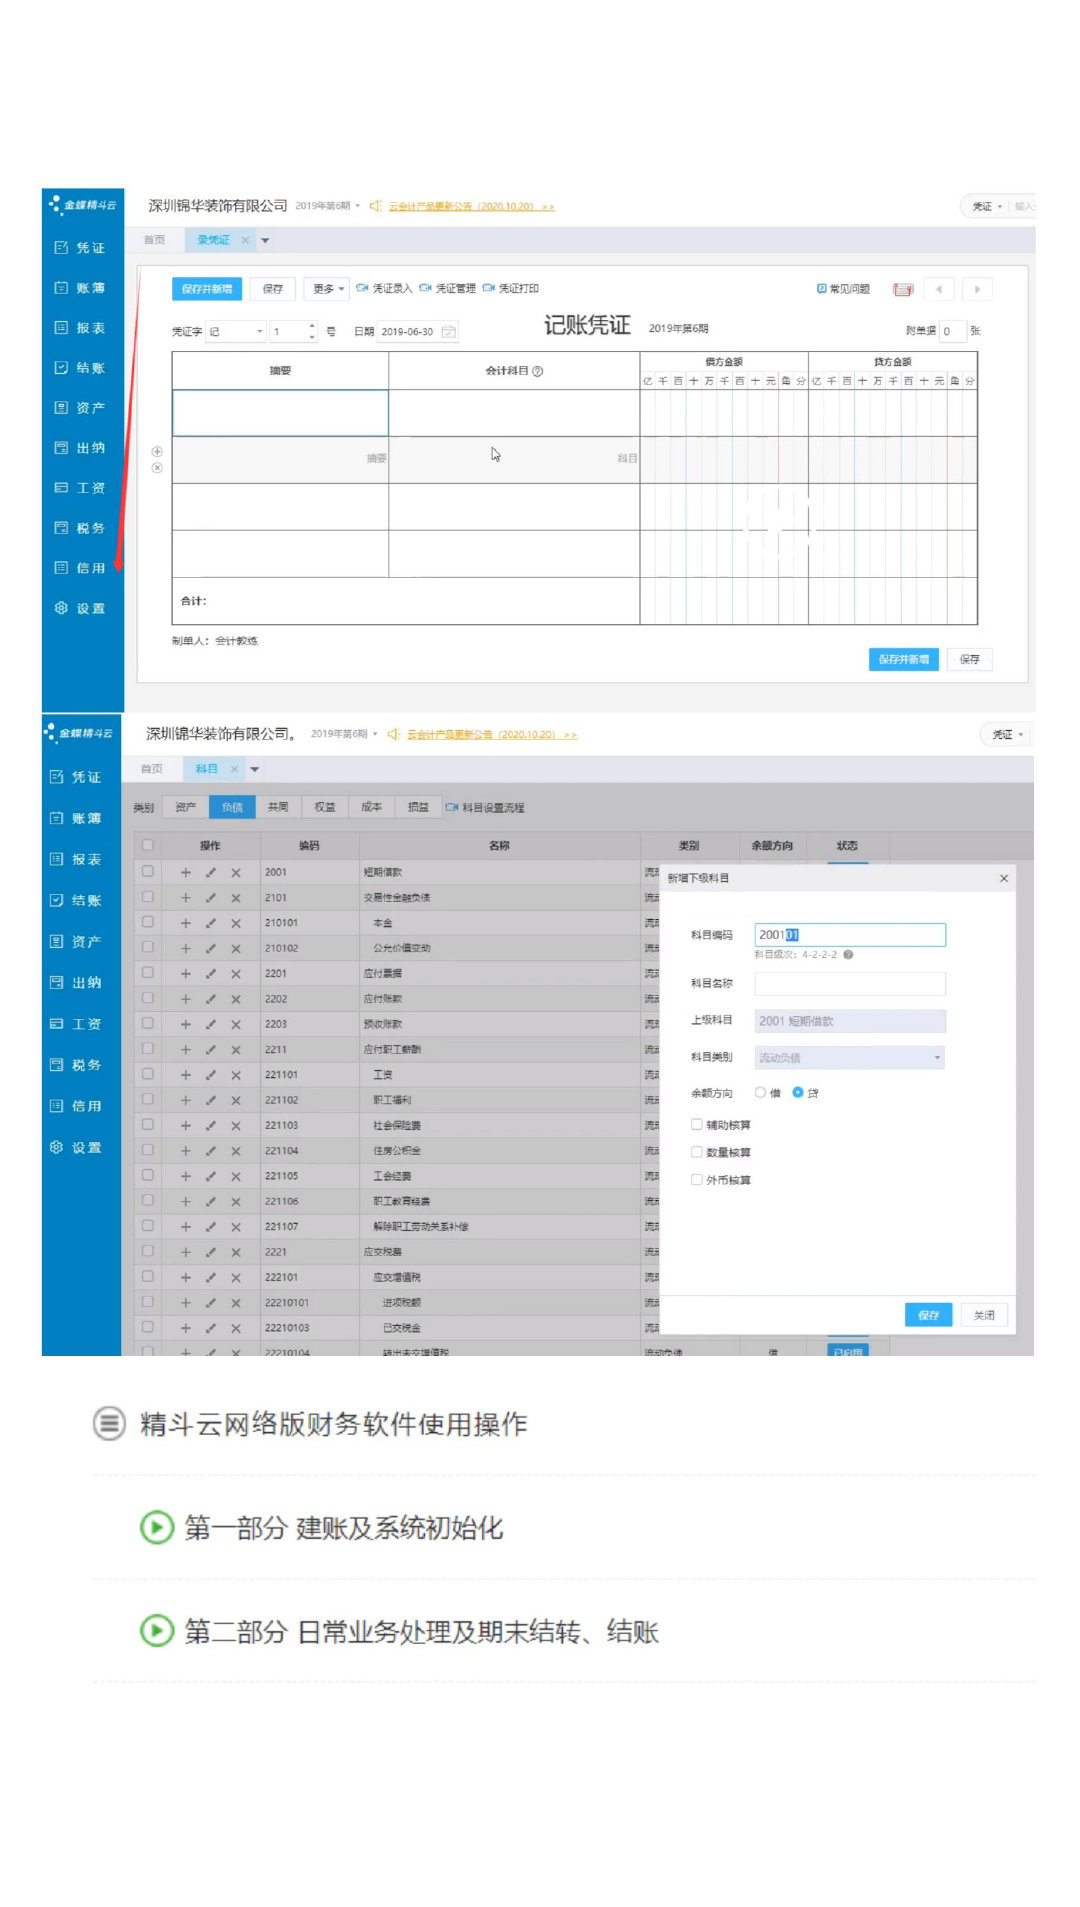Click the red calculator icon in voucher toolbar
Image resolution: width=1080 pixels, height=1907 pixels.
pyautogui.click(x=902, y=290)
